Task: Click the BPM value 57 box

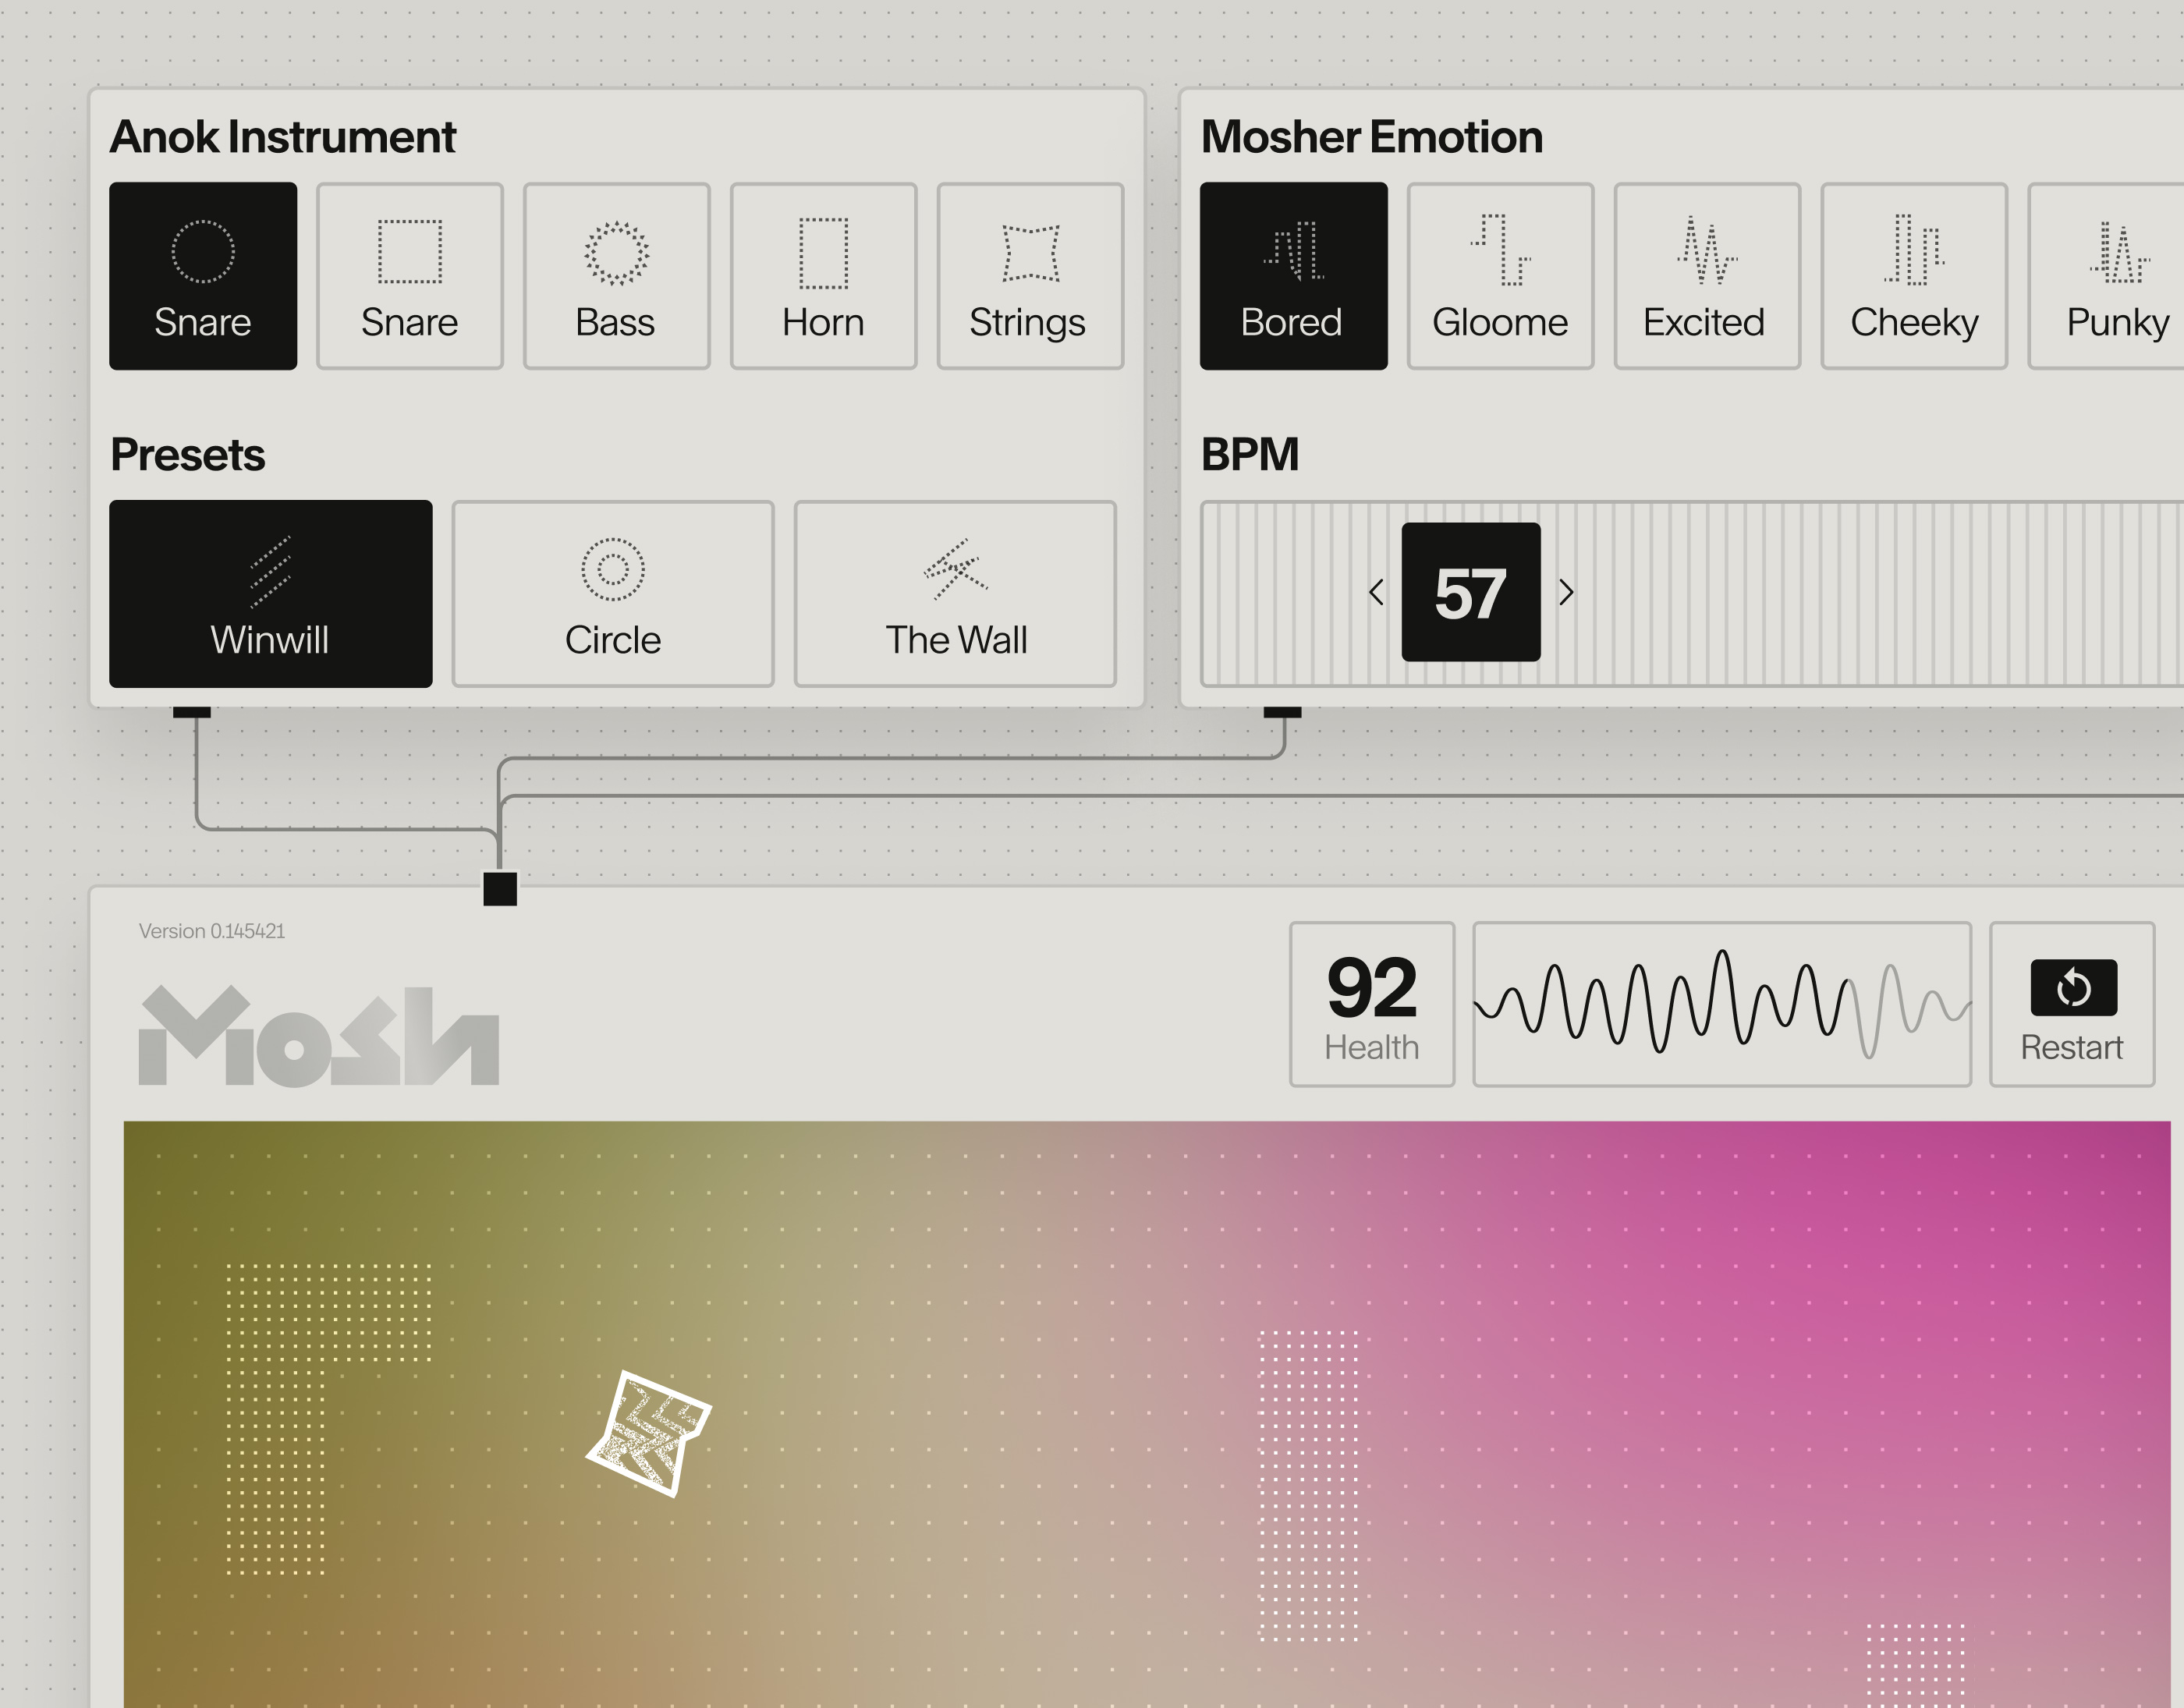Action: (x=1470, y=592)
